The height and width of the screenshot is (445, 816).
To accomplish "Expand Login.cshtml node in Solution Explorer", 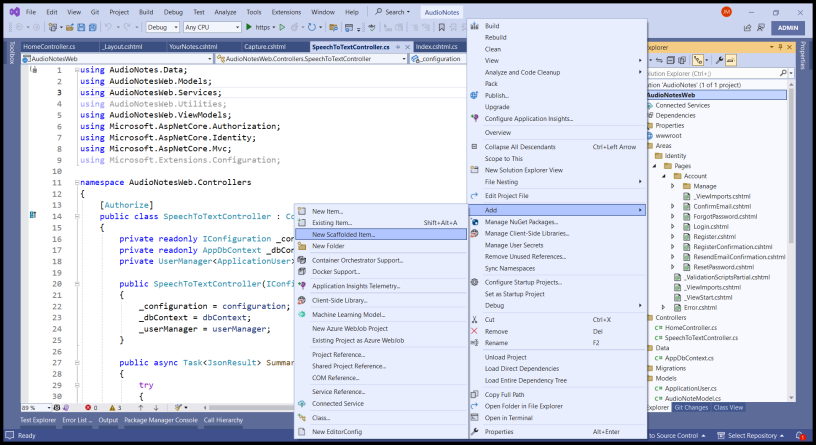I will pyautogui.click(x=672, y=226).
